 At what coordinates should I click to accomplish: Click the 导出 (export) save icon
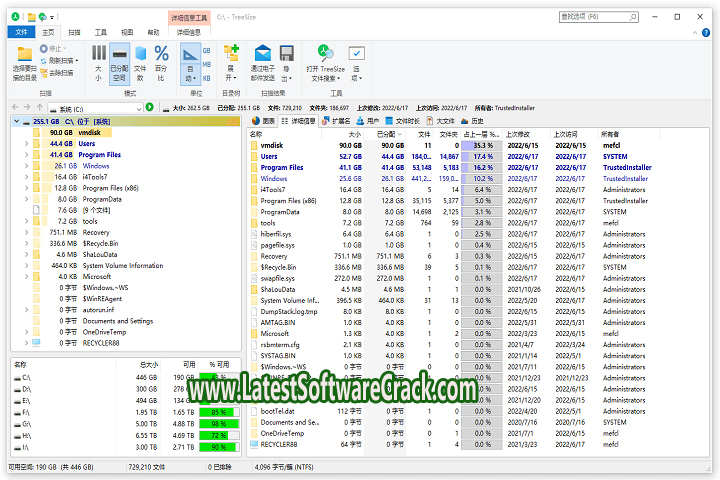(x=287, y=53)
